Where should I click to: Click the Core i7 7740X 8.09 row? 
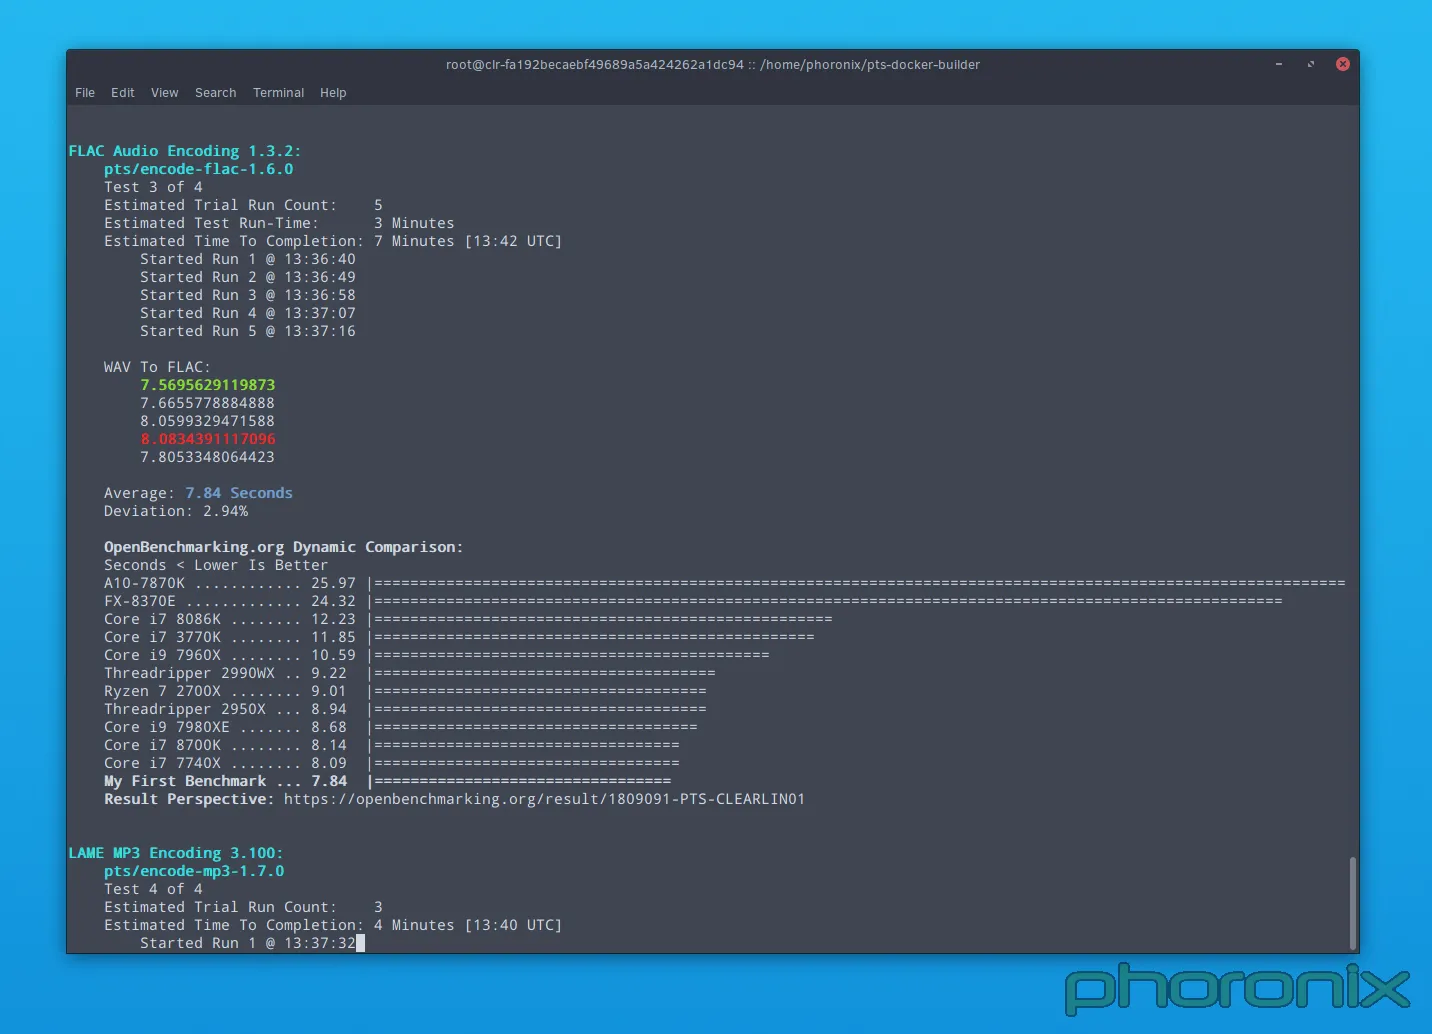click(x=392, y=763)
